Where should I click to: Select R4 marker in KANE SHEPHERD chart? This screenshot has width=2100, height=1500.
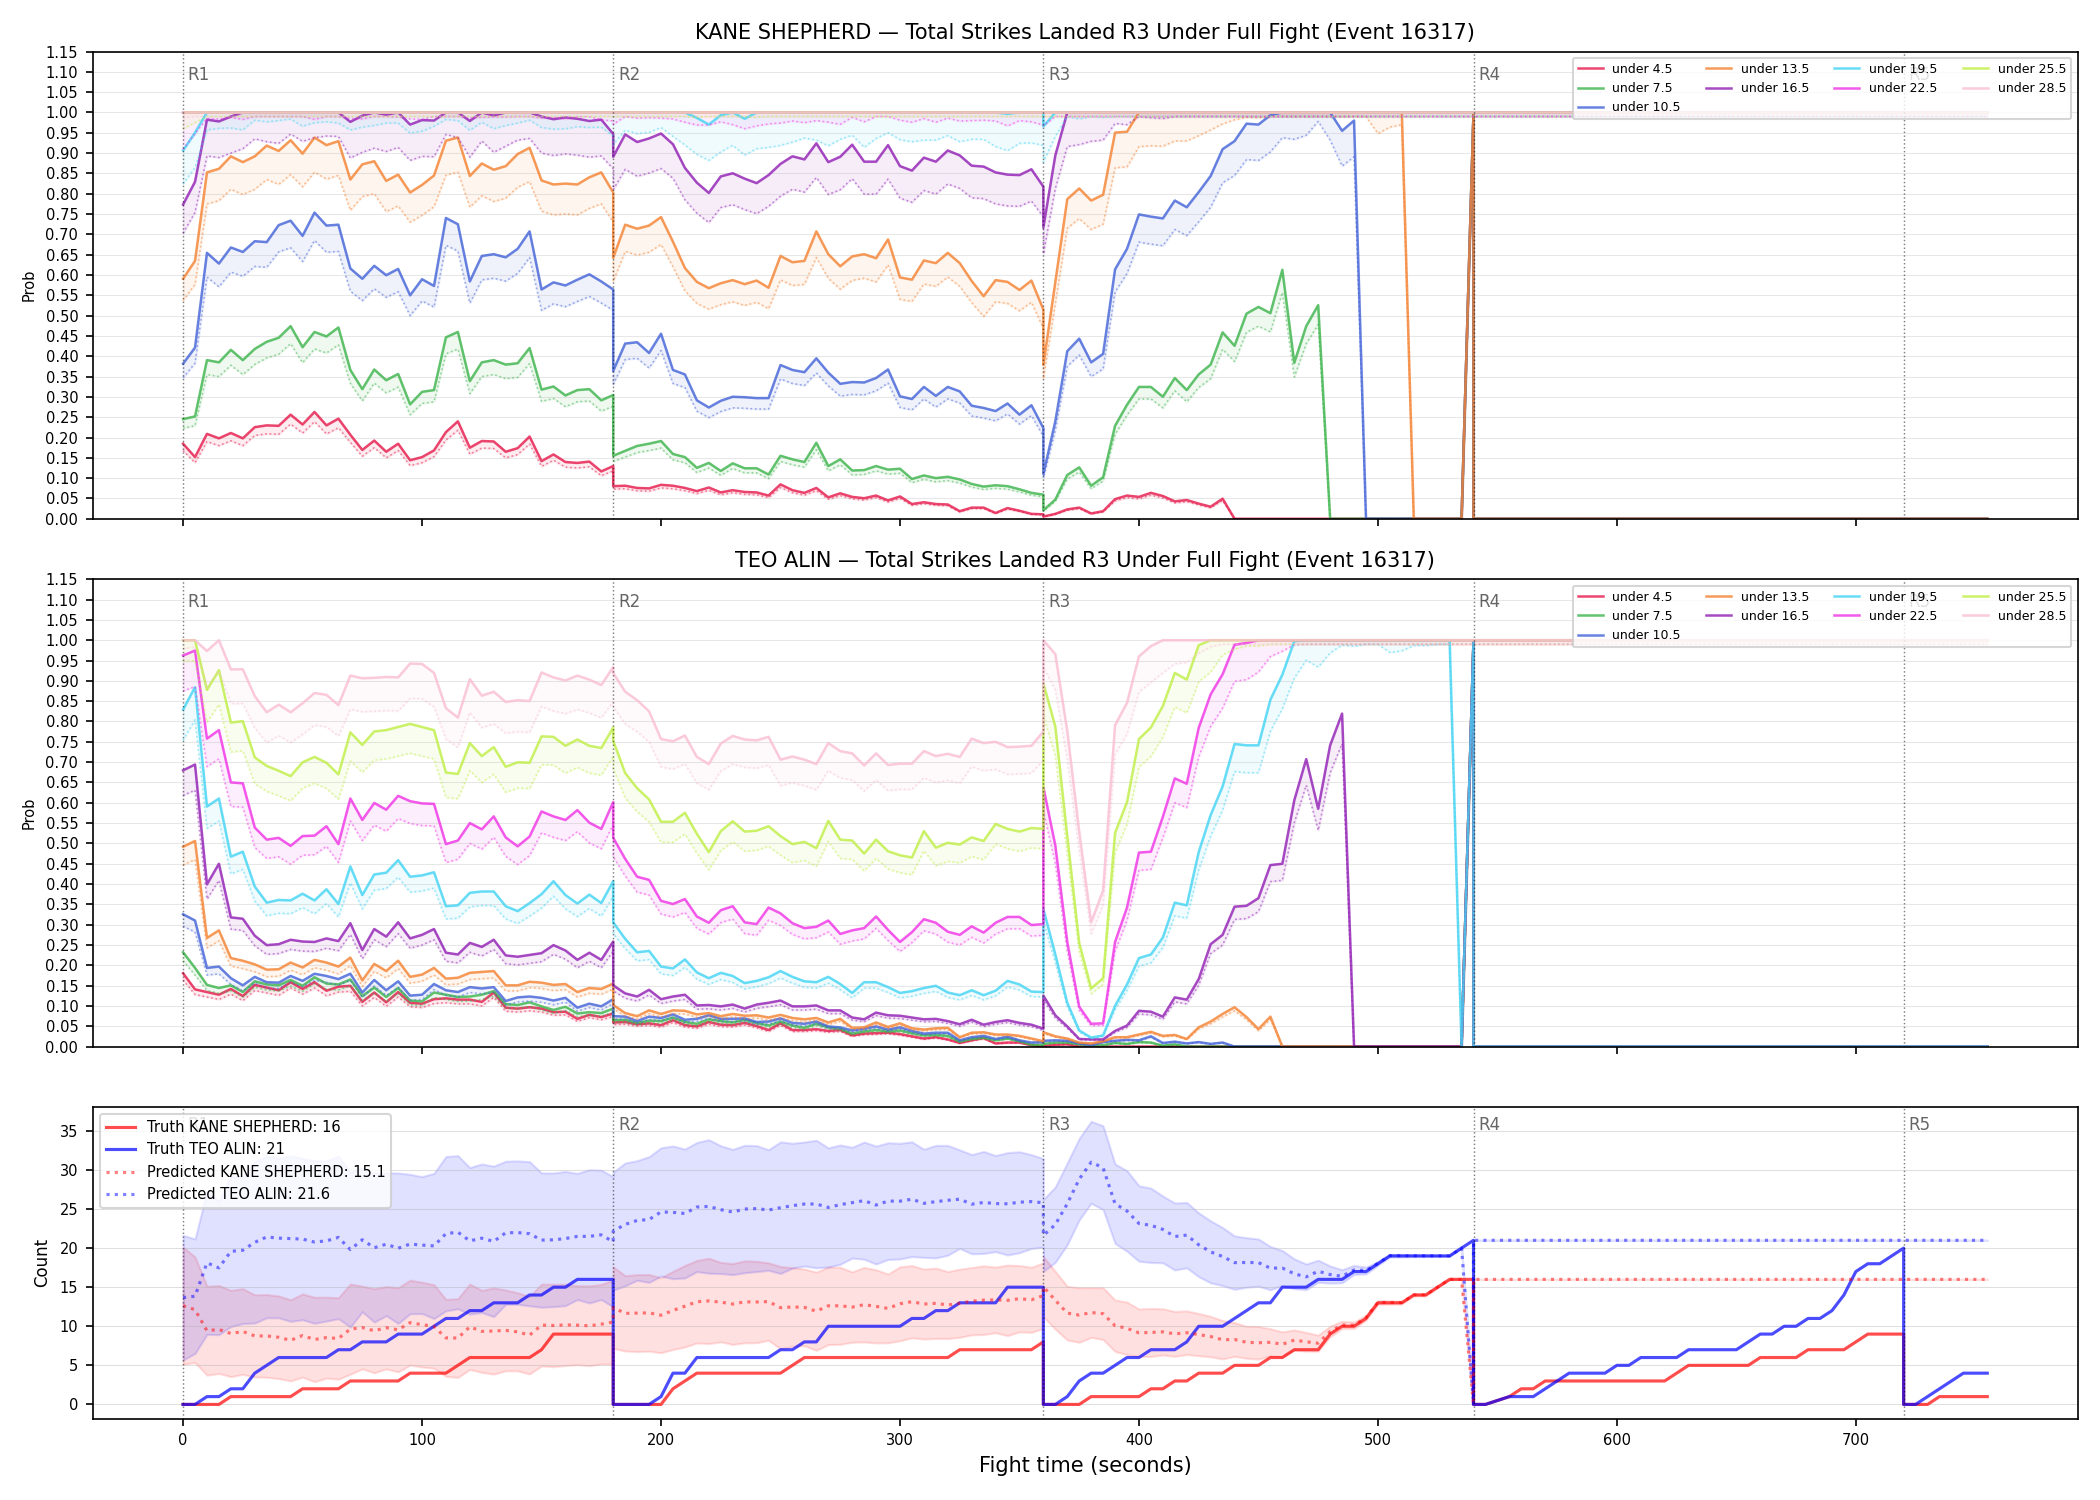(1489, 74)
